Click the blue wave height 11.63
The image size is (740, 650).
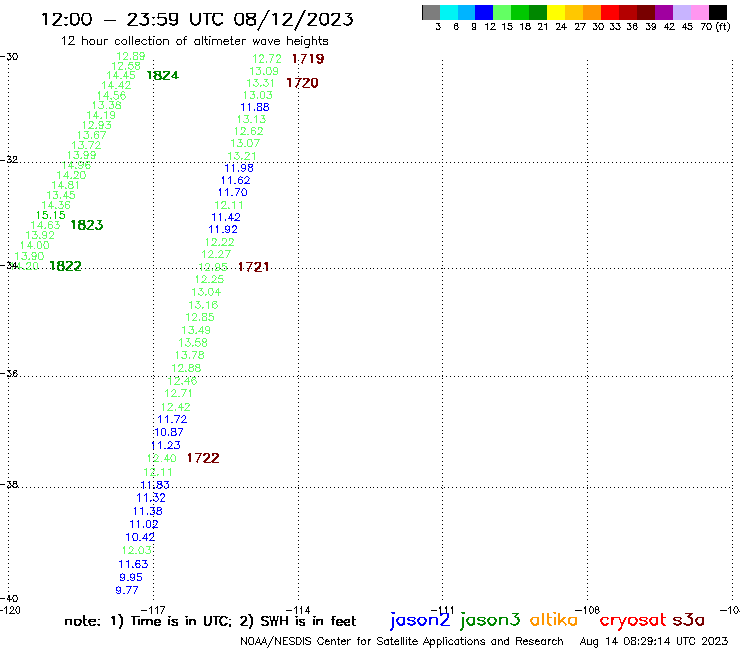(x=133, y=564)
